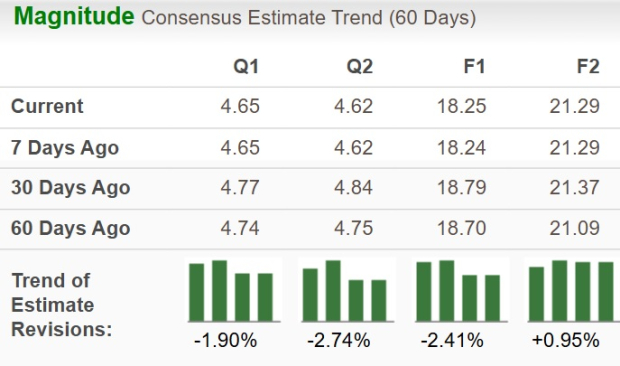
Task: Click the F1 trend bar chart
Action: 461,291
